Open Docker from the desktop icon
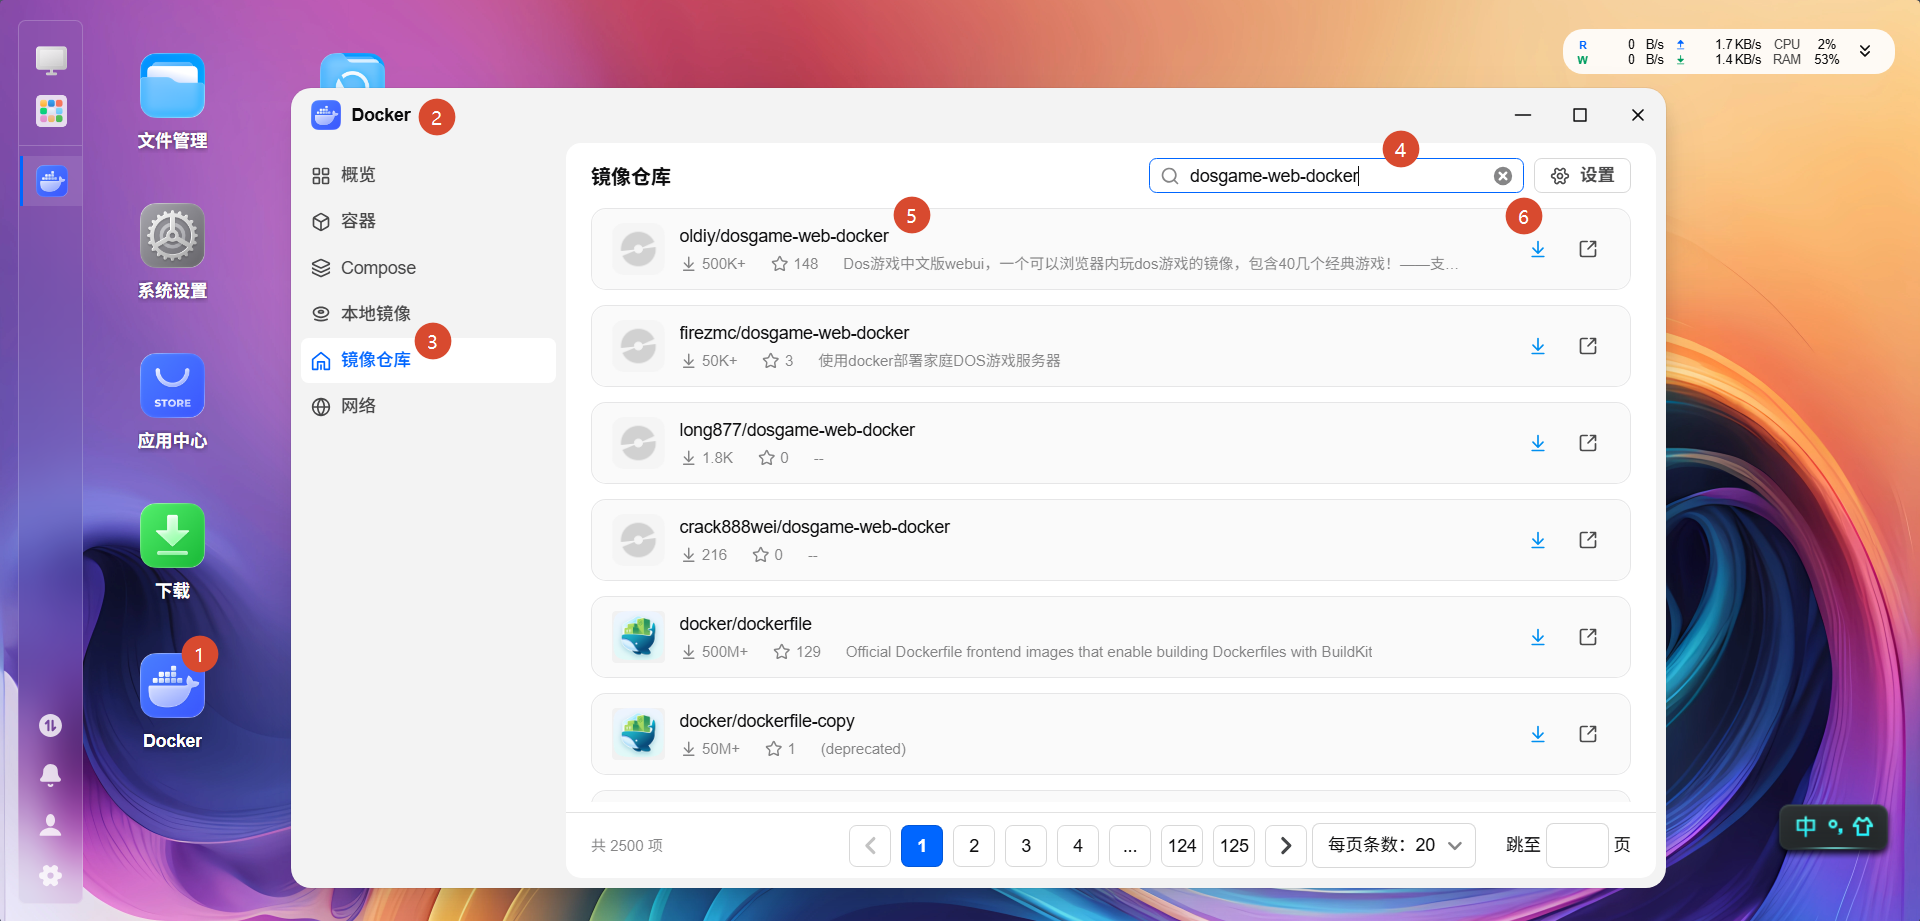 point(172,686)
